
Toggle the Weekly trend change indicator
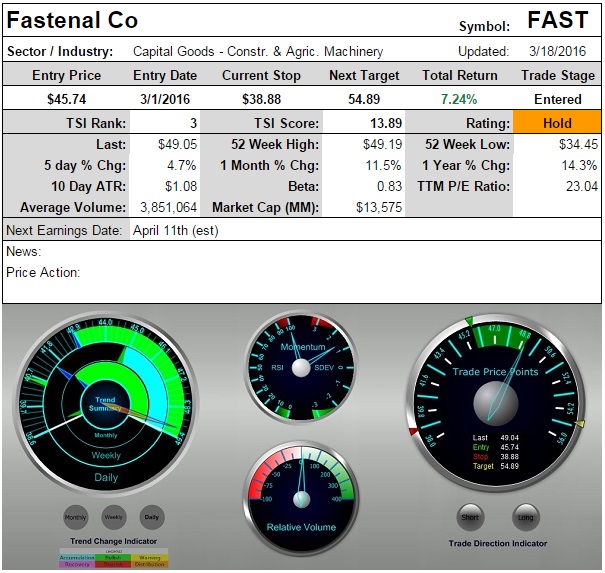tap(113, 517)
